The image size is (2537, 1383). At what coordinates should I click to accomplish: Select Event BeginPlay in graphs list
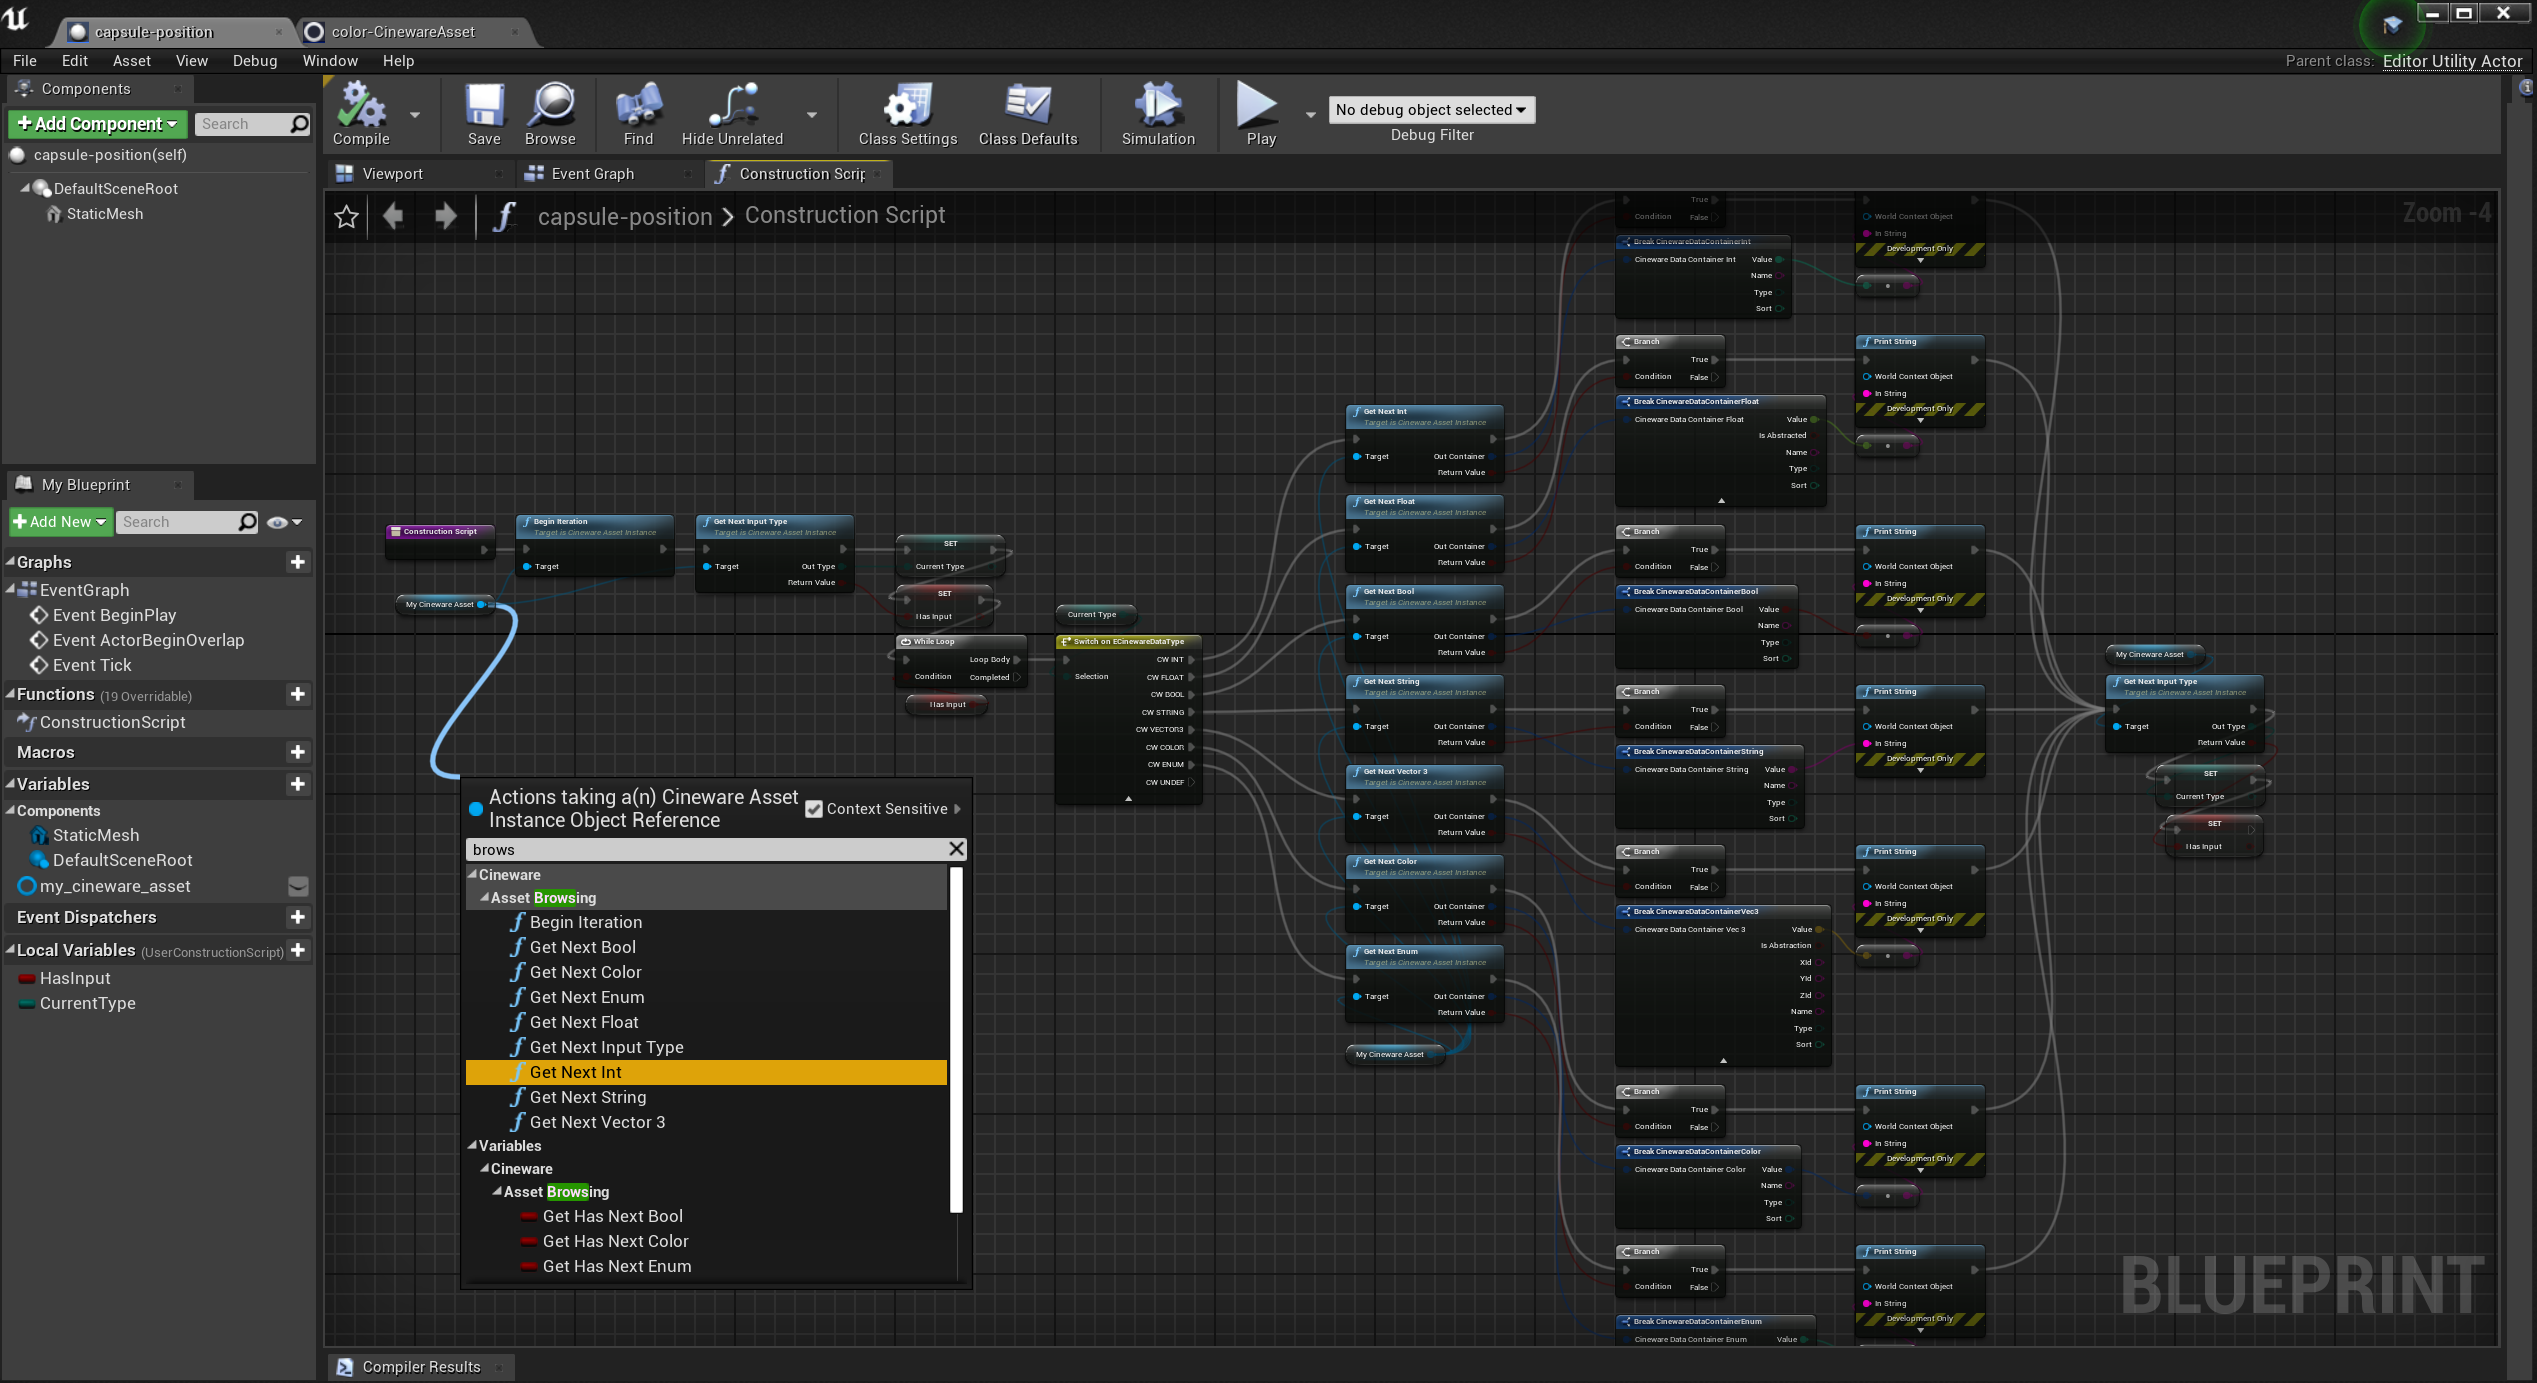click(x=114, y=615)
